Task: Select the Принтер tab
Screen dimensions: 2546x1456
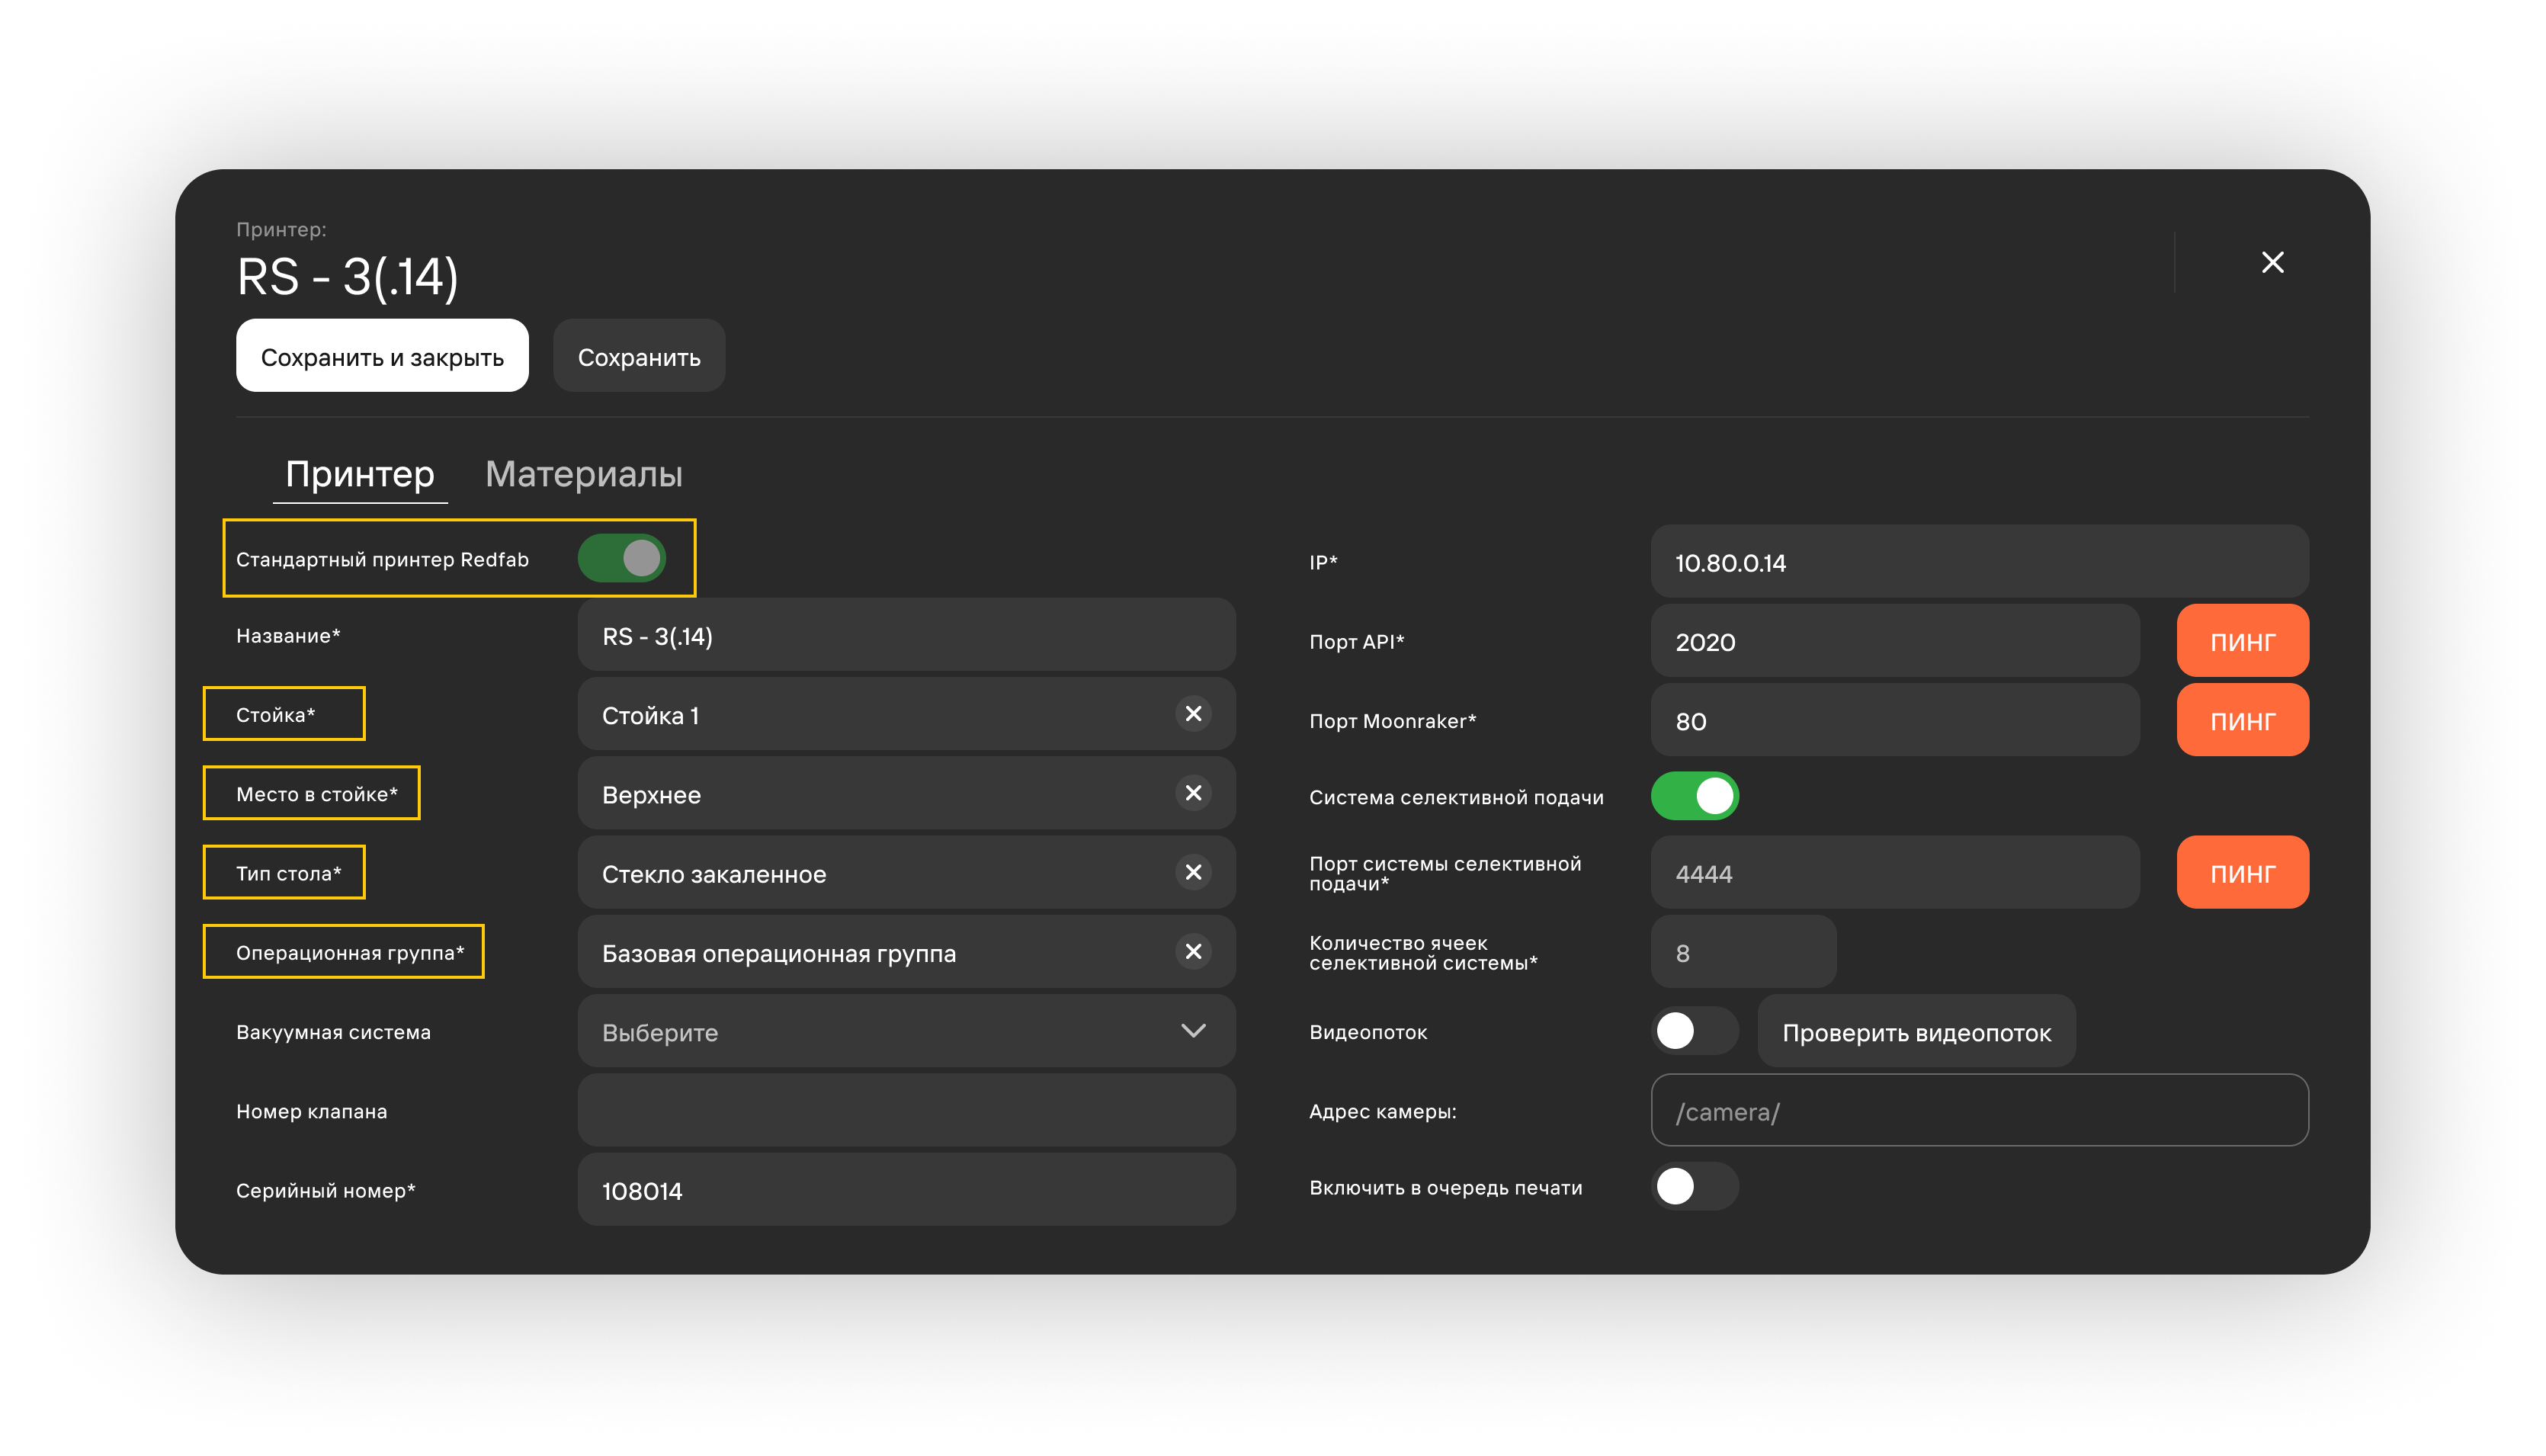Action: [360, 474]
